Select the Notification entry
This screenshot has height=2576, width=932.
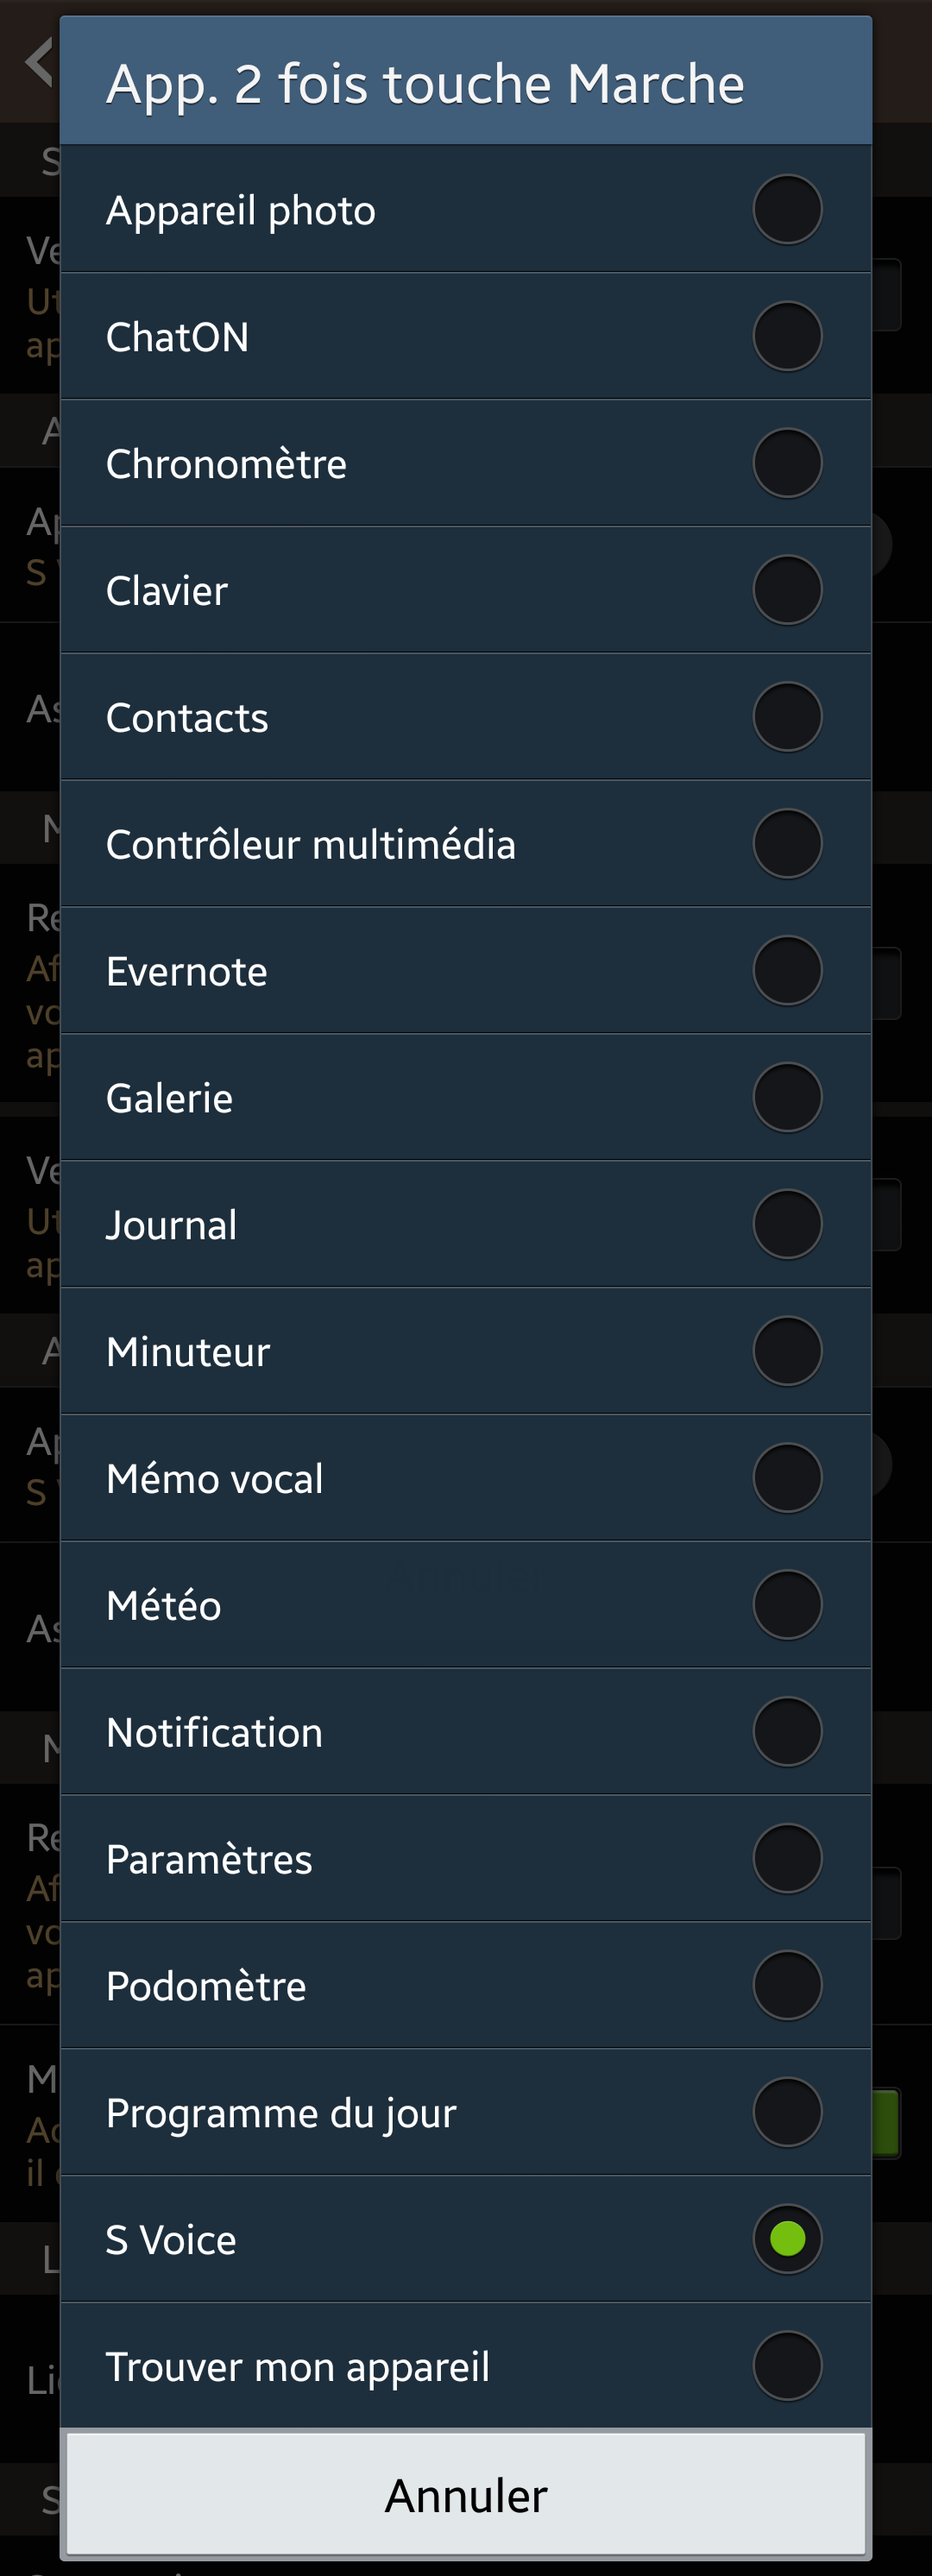click(x=465, y=1732)
